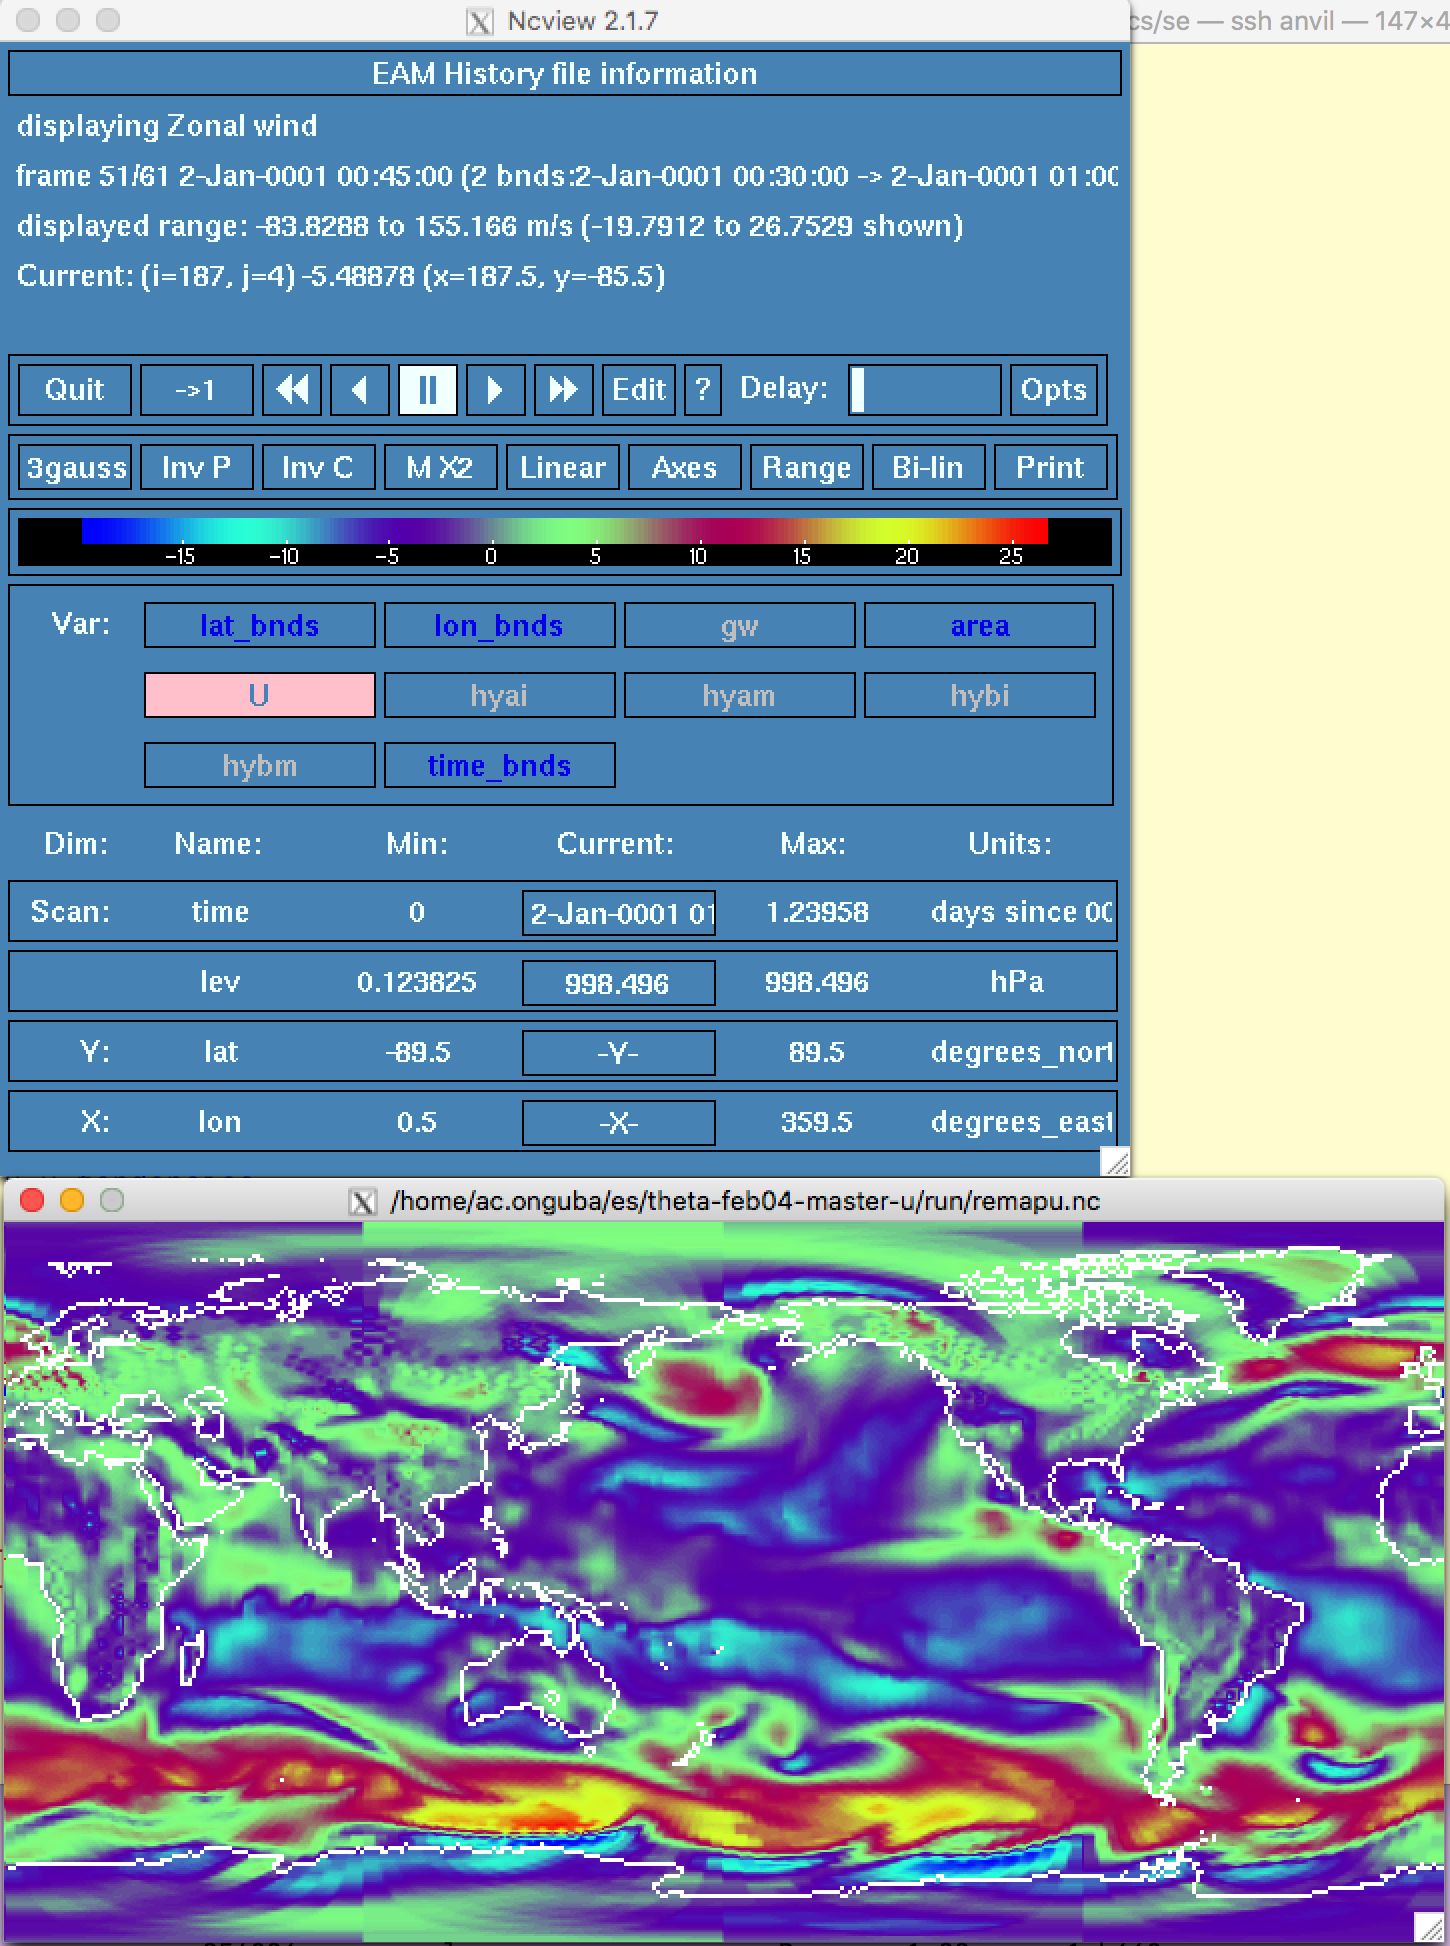Click the time max value 1.23958

pos(817,912)
